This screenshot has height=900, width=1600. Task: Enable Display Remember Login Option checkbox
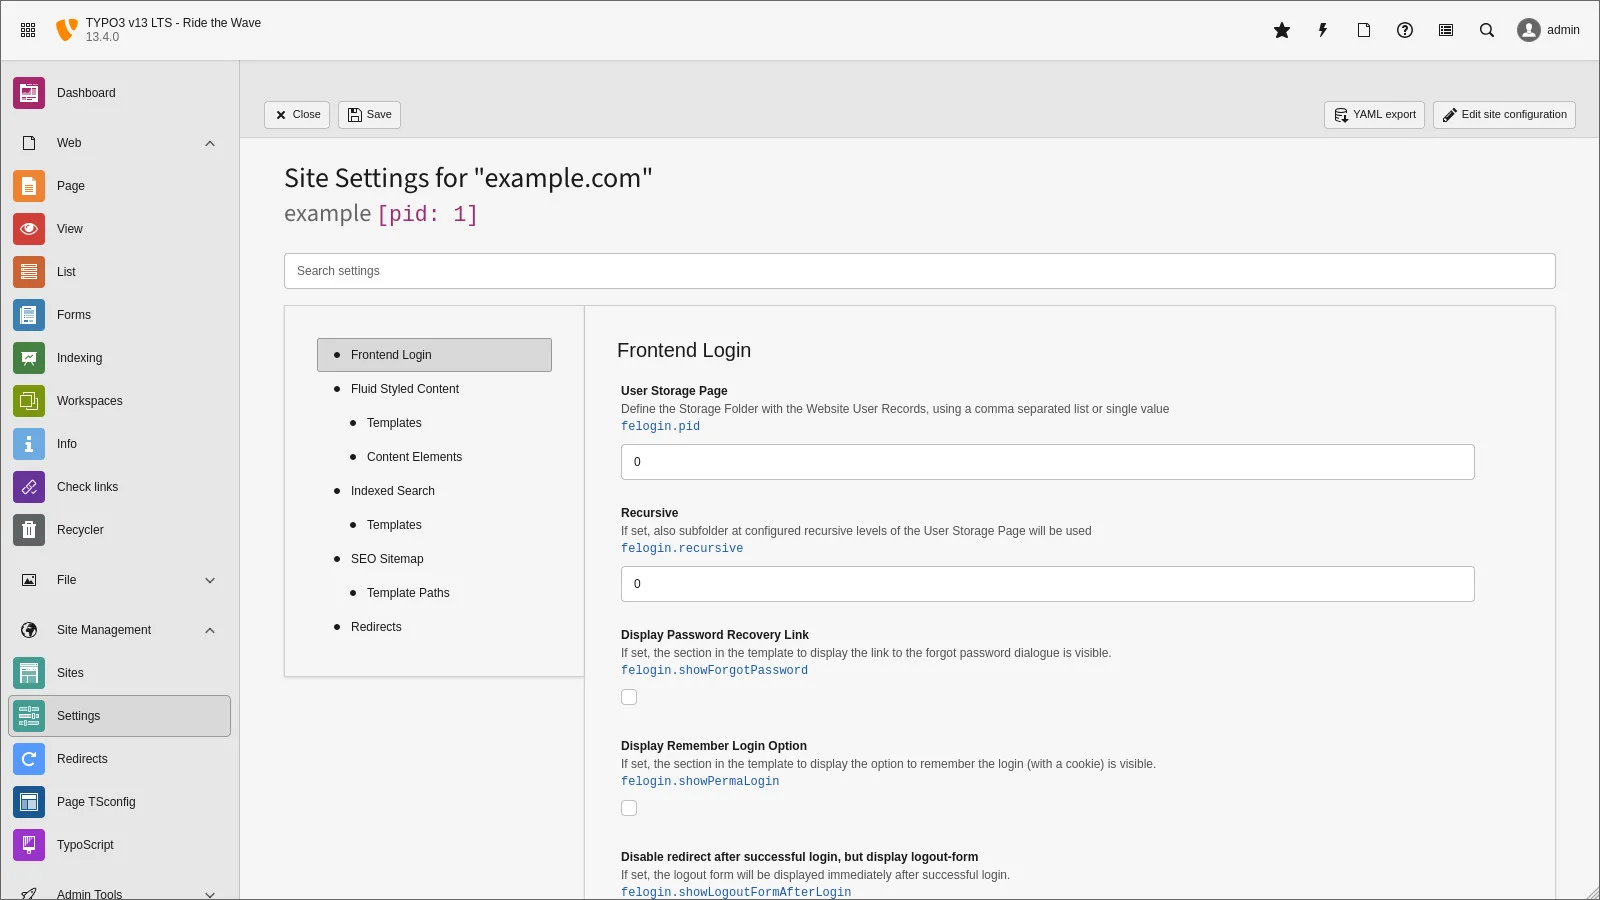coord(629,808)
